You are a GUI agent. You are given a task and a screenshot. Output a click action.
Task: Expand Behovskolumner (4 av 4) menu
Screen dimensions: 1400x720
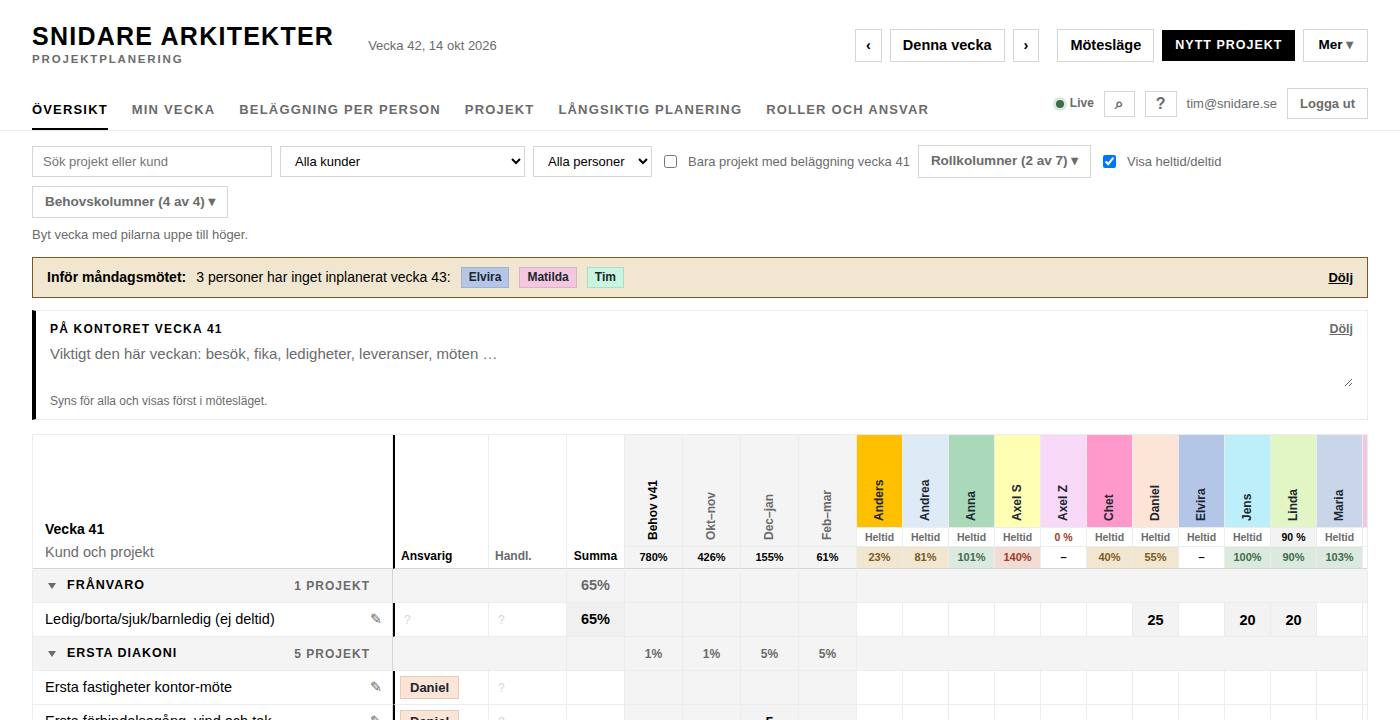point(130,202)
